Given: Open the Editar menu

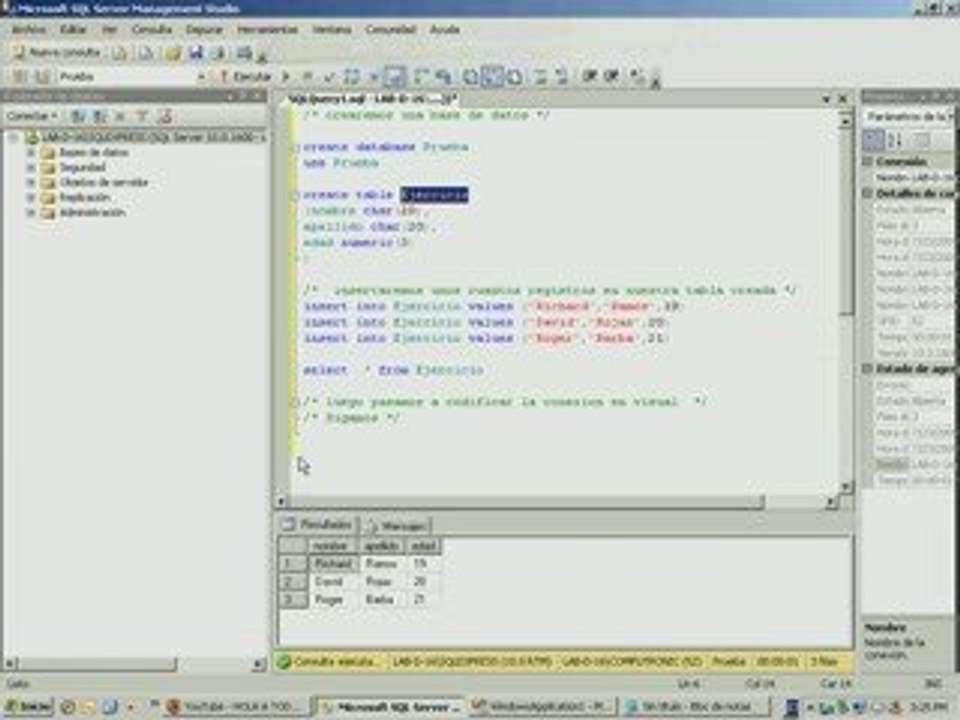Looking at the screenshot, I should (73, 29).
